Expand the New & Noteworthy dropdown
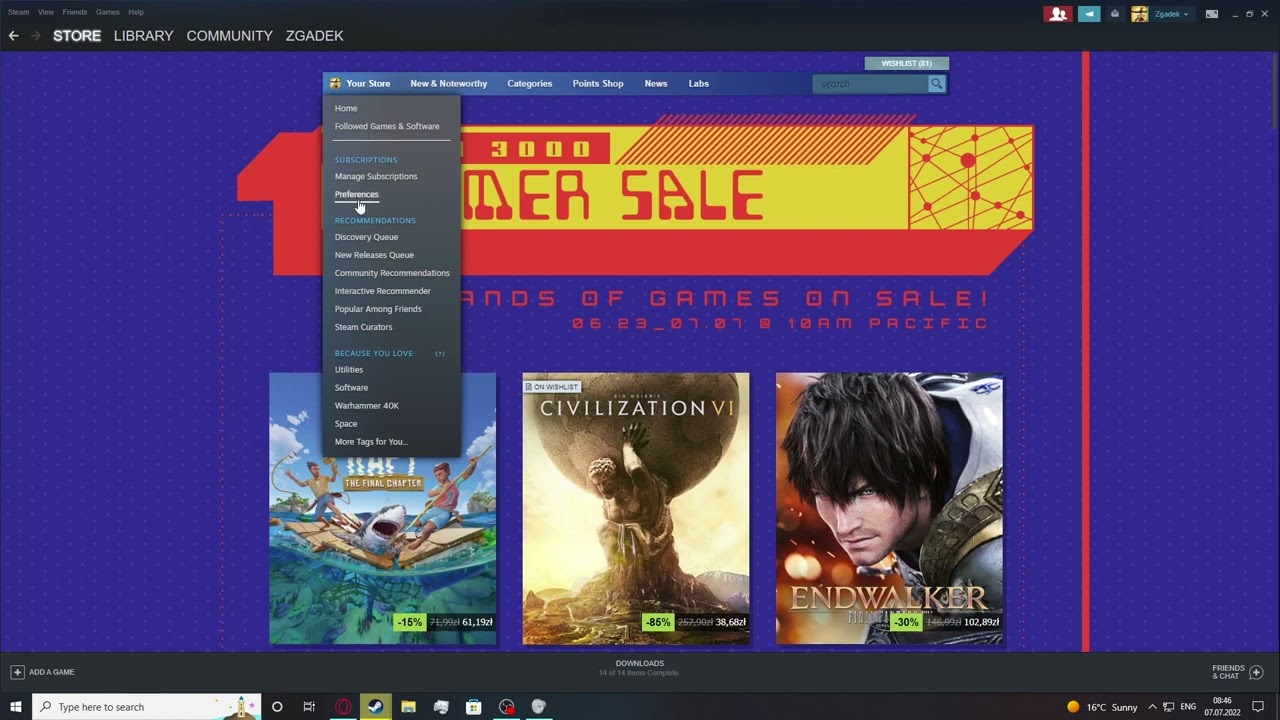 pos(449,84)
